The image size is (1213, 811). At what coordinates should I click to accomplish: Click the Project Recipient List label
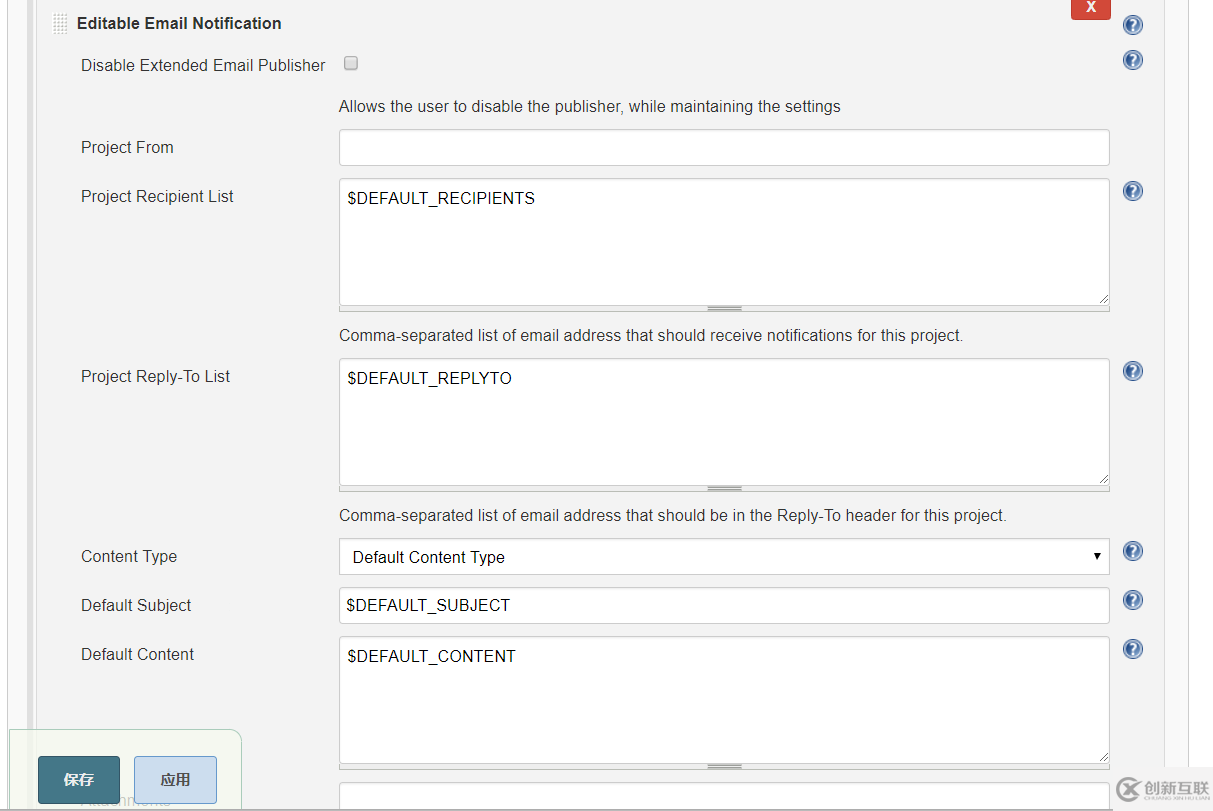(x=157, y=196)
